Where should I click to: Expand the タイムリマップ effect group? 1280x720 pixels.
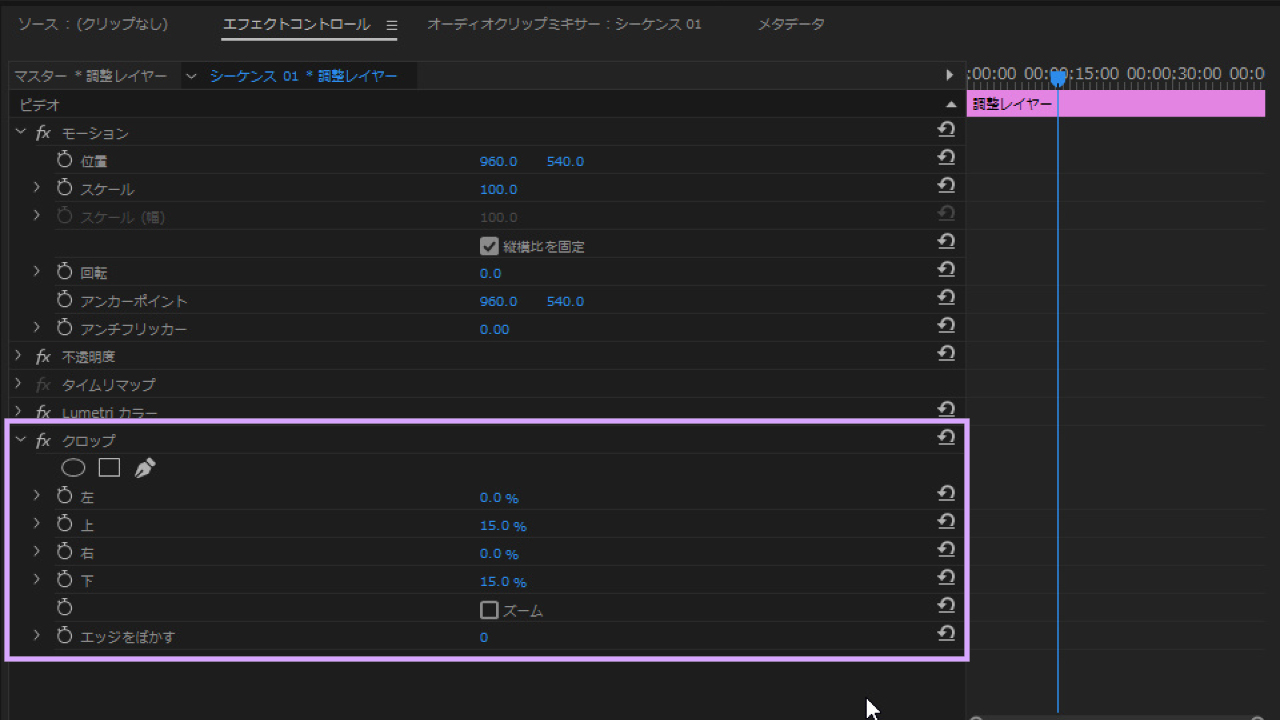point(19,384)
